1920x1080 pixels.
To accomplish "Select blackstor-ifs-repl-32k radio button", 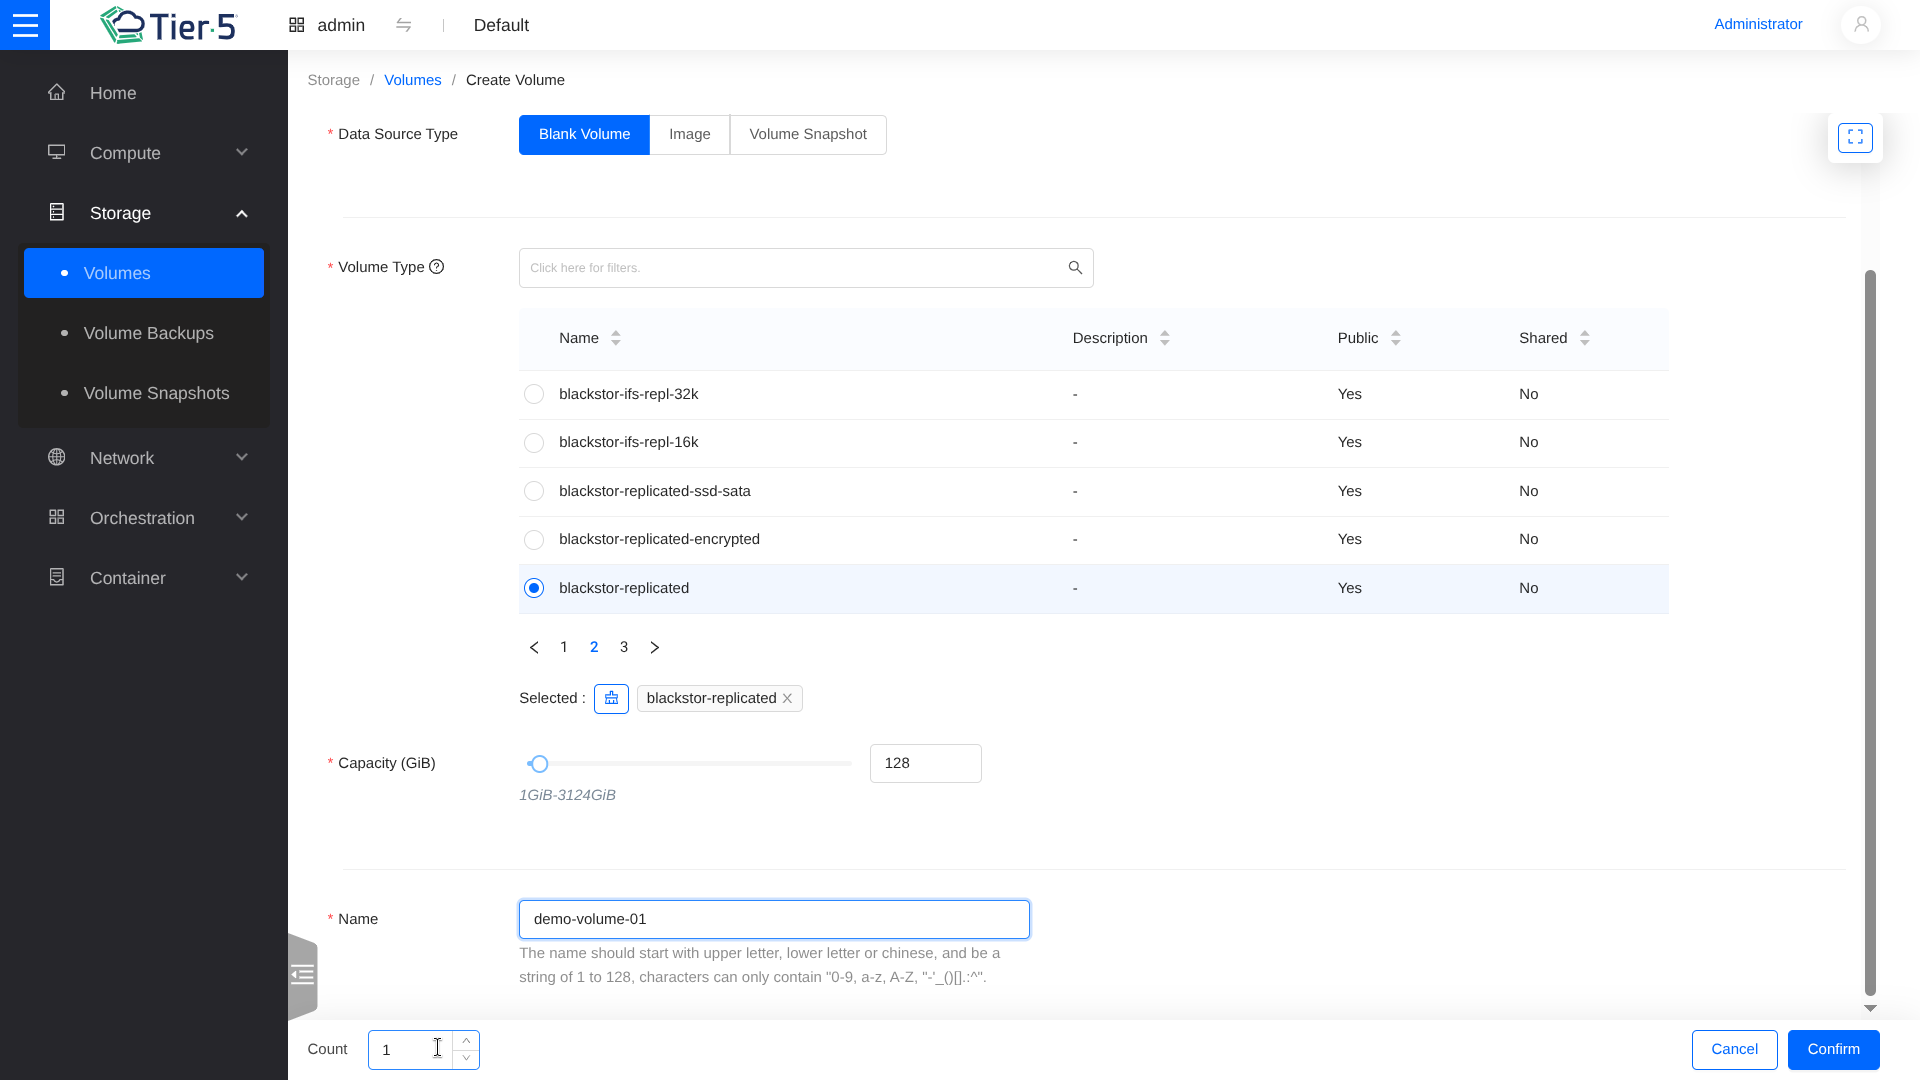I will [x=534, y=394].
